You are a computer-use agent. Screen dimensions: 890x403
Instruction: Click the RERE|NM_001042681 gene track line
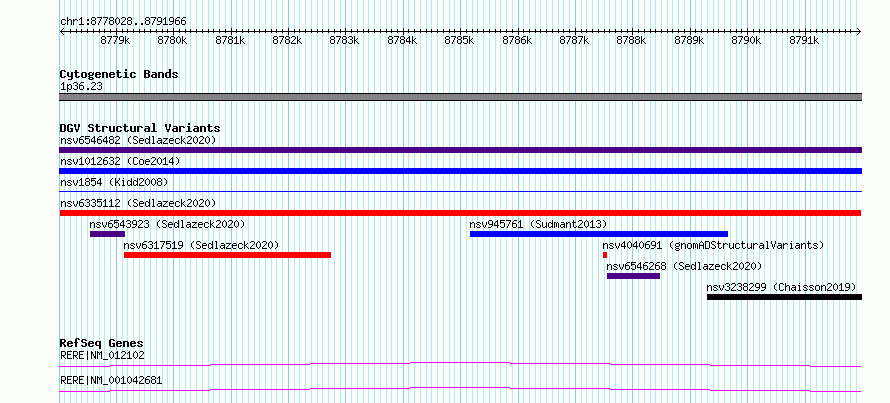click(460, 389)
